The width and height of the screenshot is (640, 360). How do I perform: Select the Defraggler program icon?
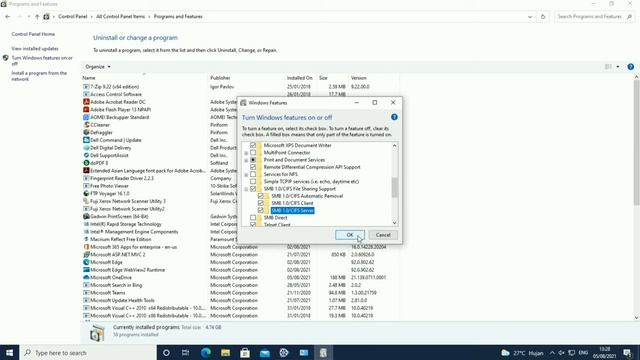coord(86,133)
